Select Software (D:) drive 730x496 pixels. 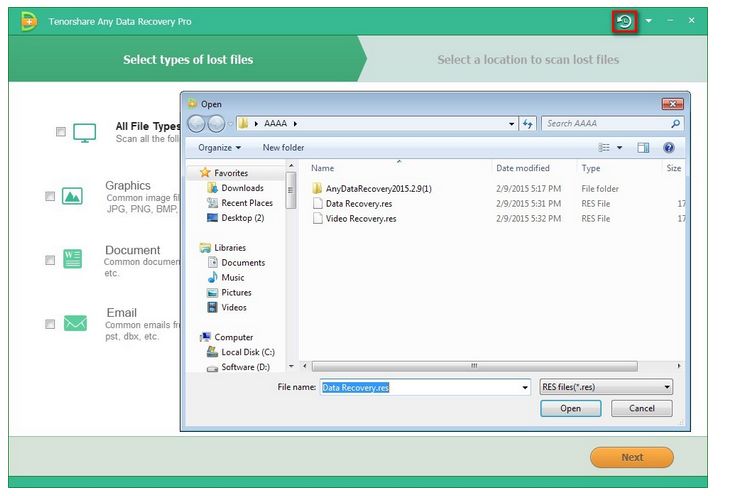pyautogui.click(x=238, y=367)
